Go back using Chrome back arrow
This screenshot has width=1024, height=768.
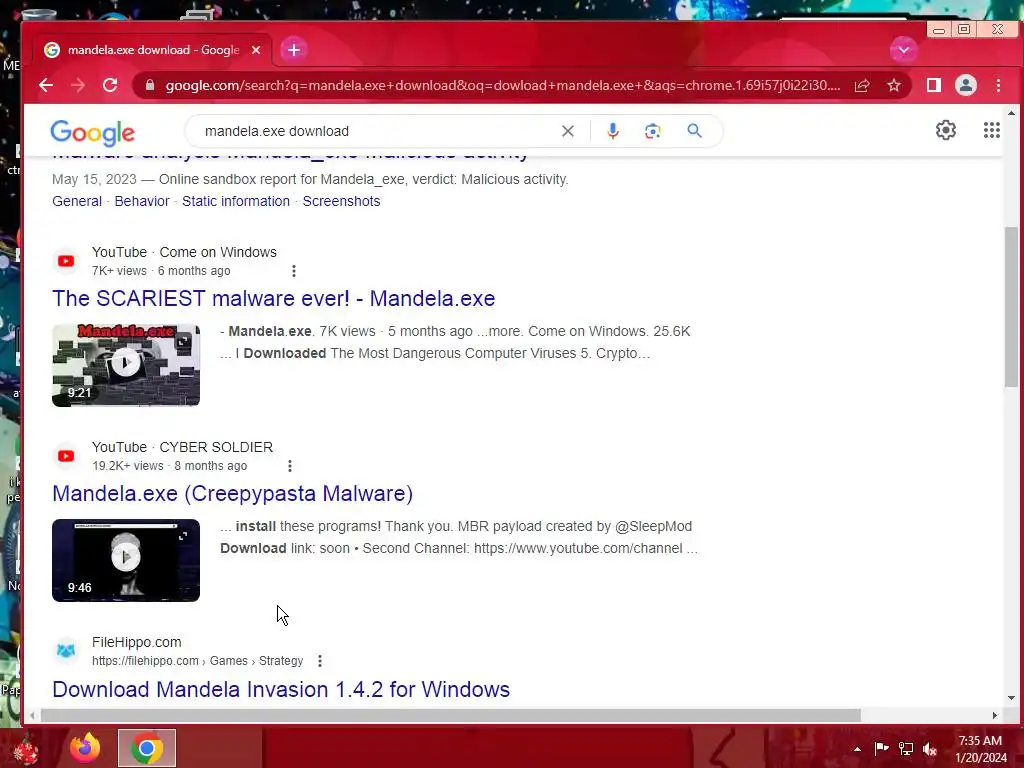coord(46,86)
